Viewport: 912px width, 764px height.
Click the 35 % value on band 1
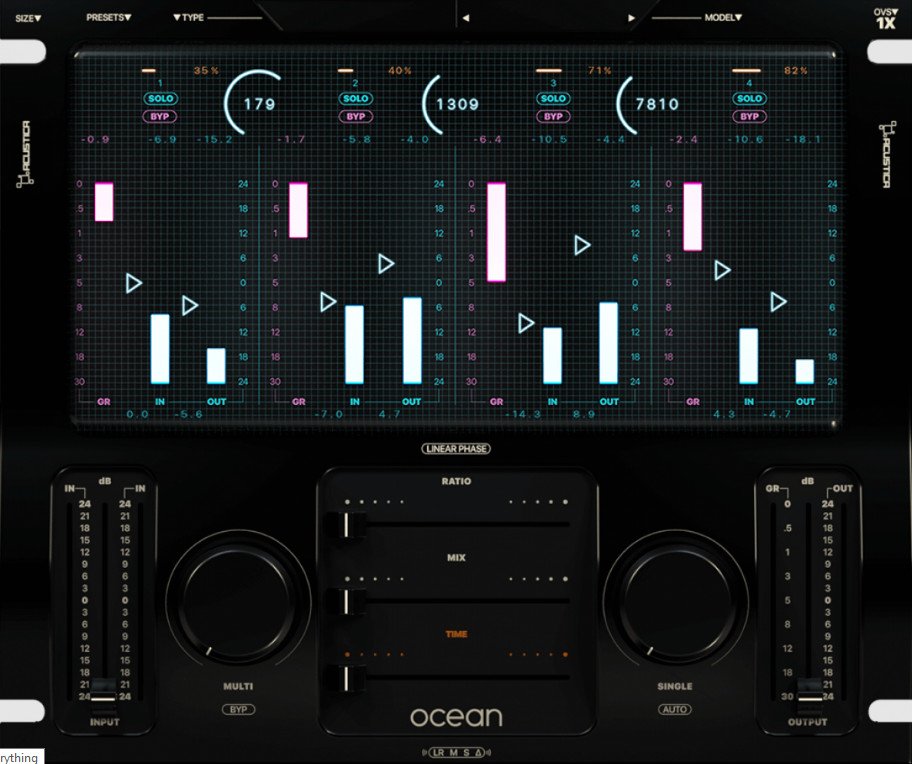pos(206,71)
